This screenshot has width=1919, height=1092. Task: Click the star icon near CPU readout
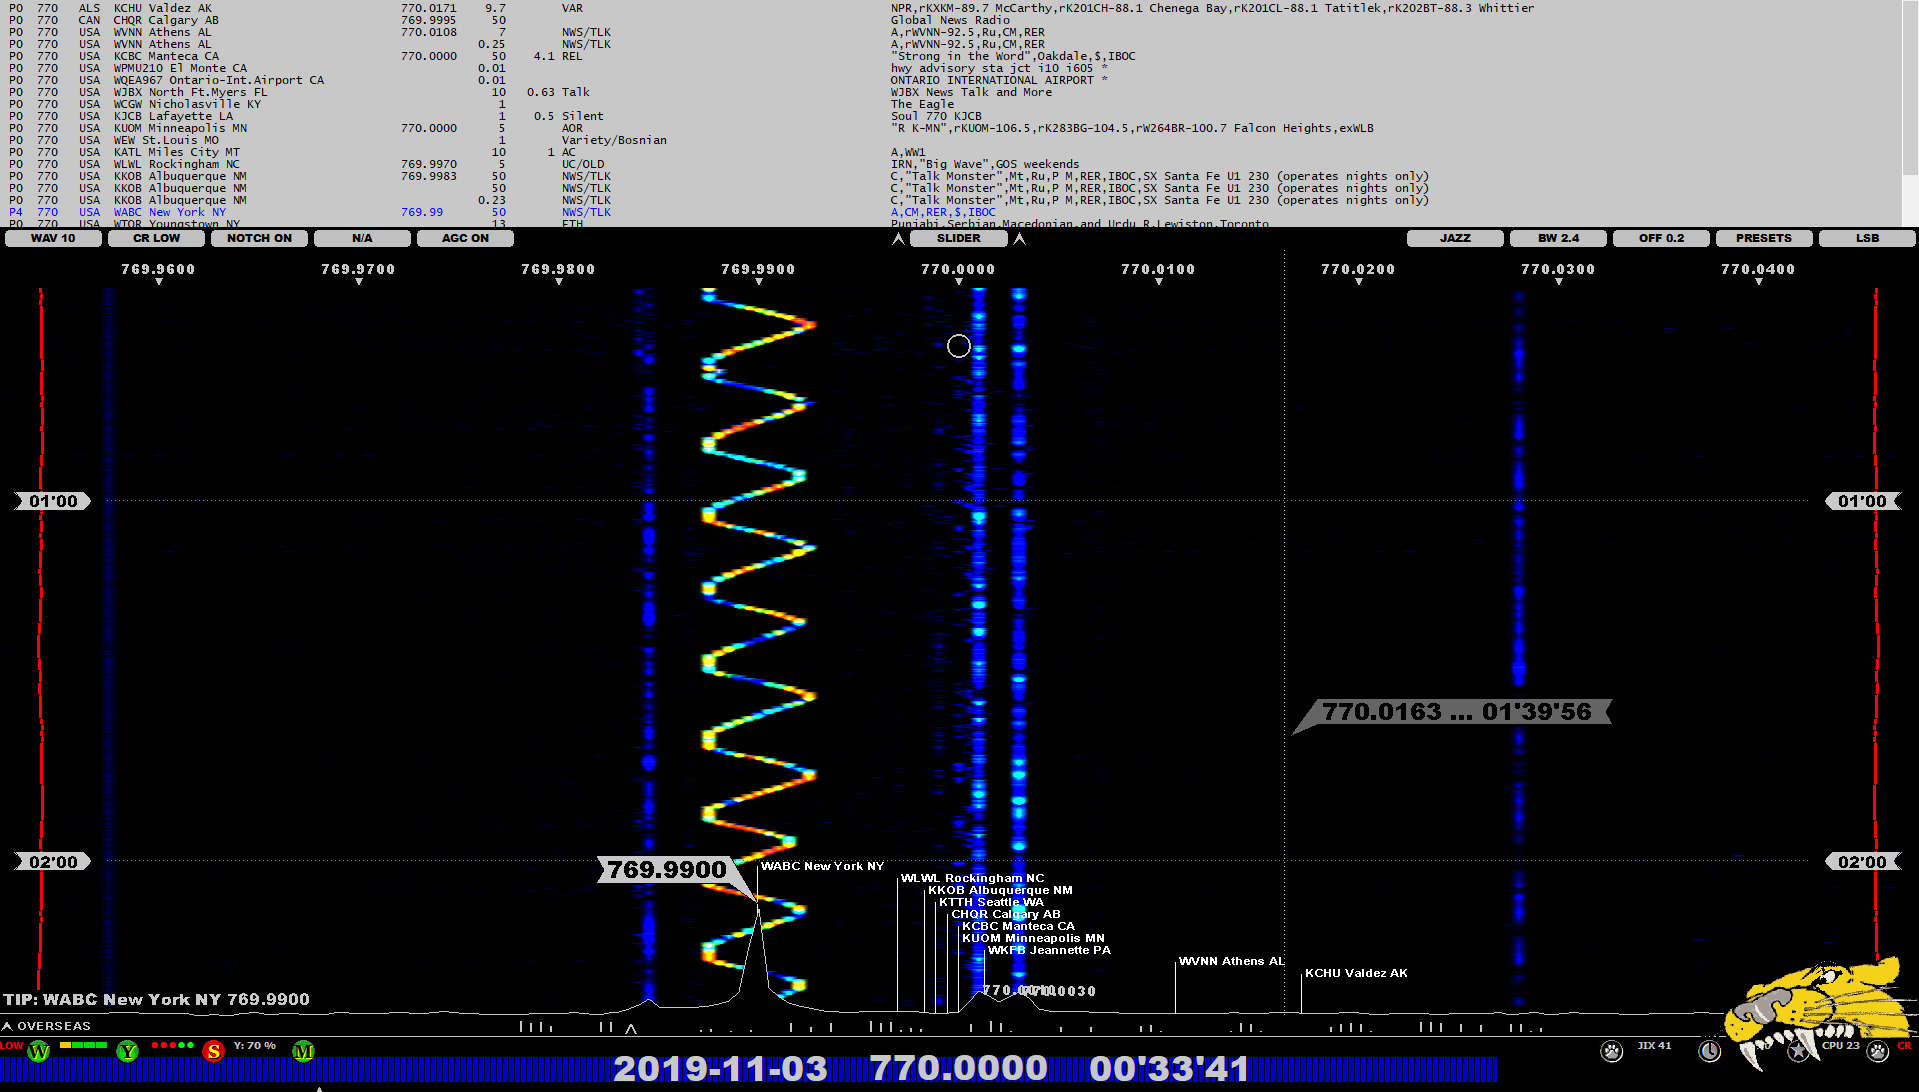click(x=1797, y=1051)
